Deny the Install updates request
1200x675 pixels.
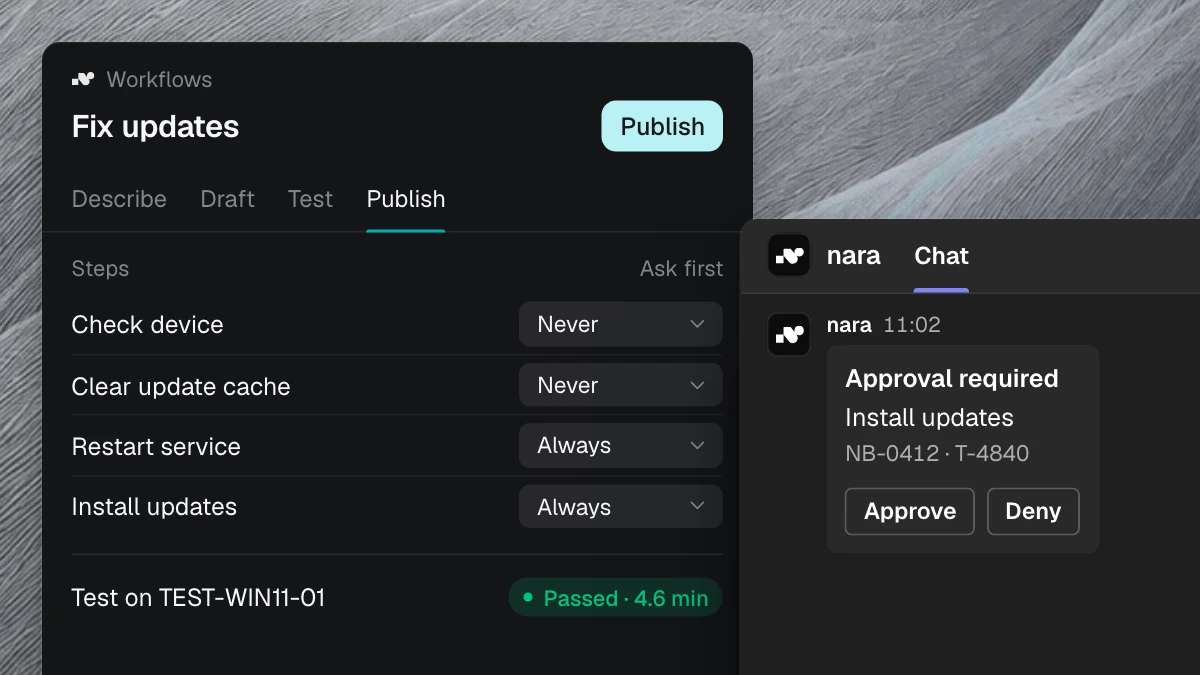tap(1033, 511)
